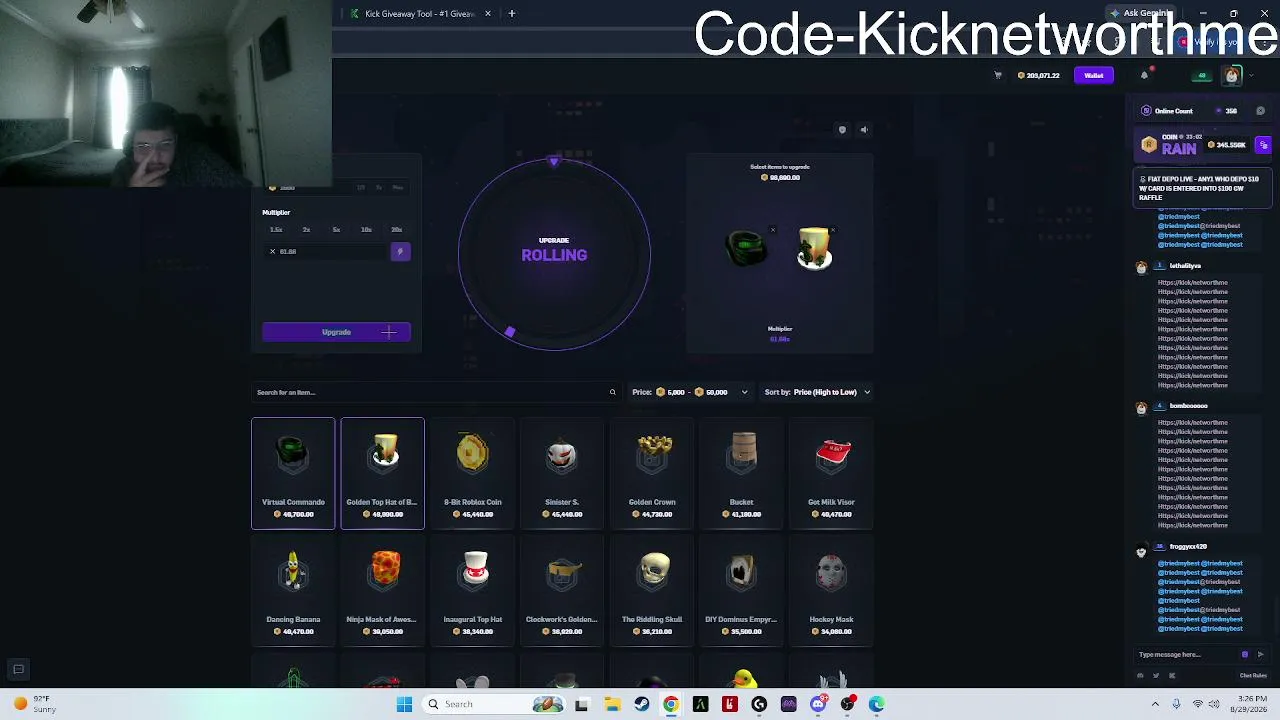Select the 5x multiplier
Image resolution: width=1280 pixels, height=720 pixels.
[336, 230]
